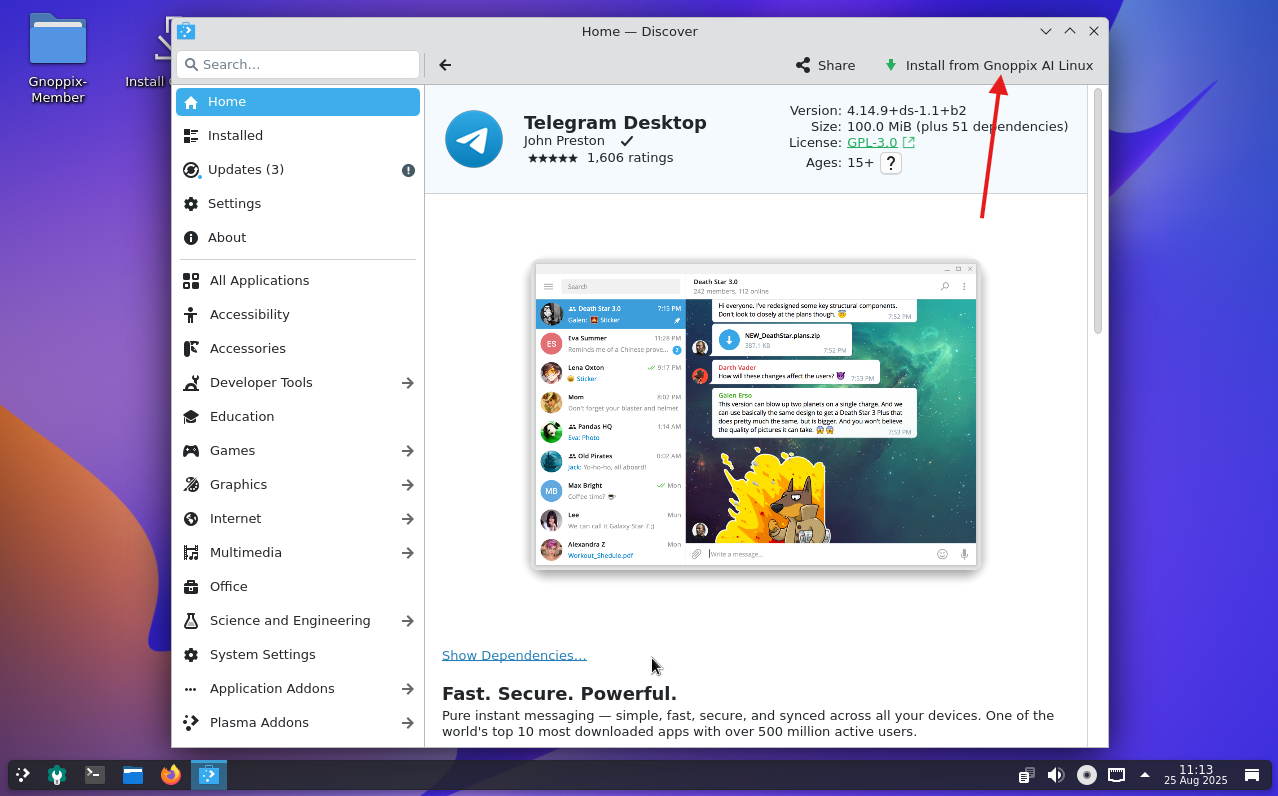Screen dimensions: 1278x796
Task: Install from Gnoppix AI Linux
Action: (x=988, y=65)
